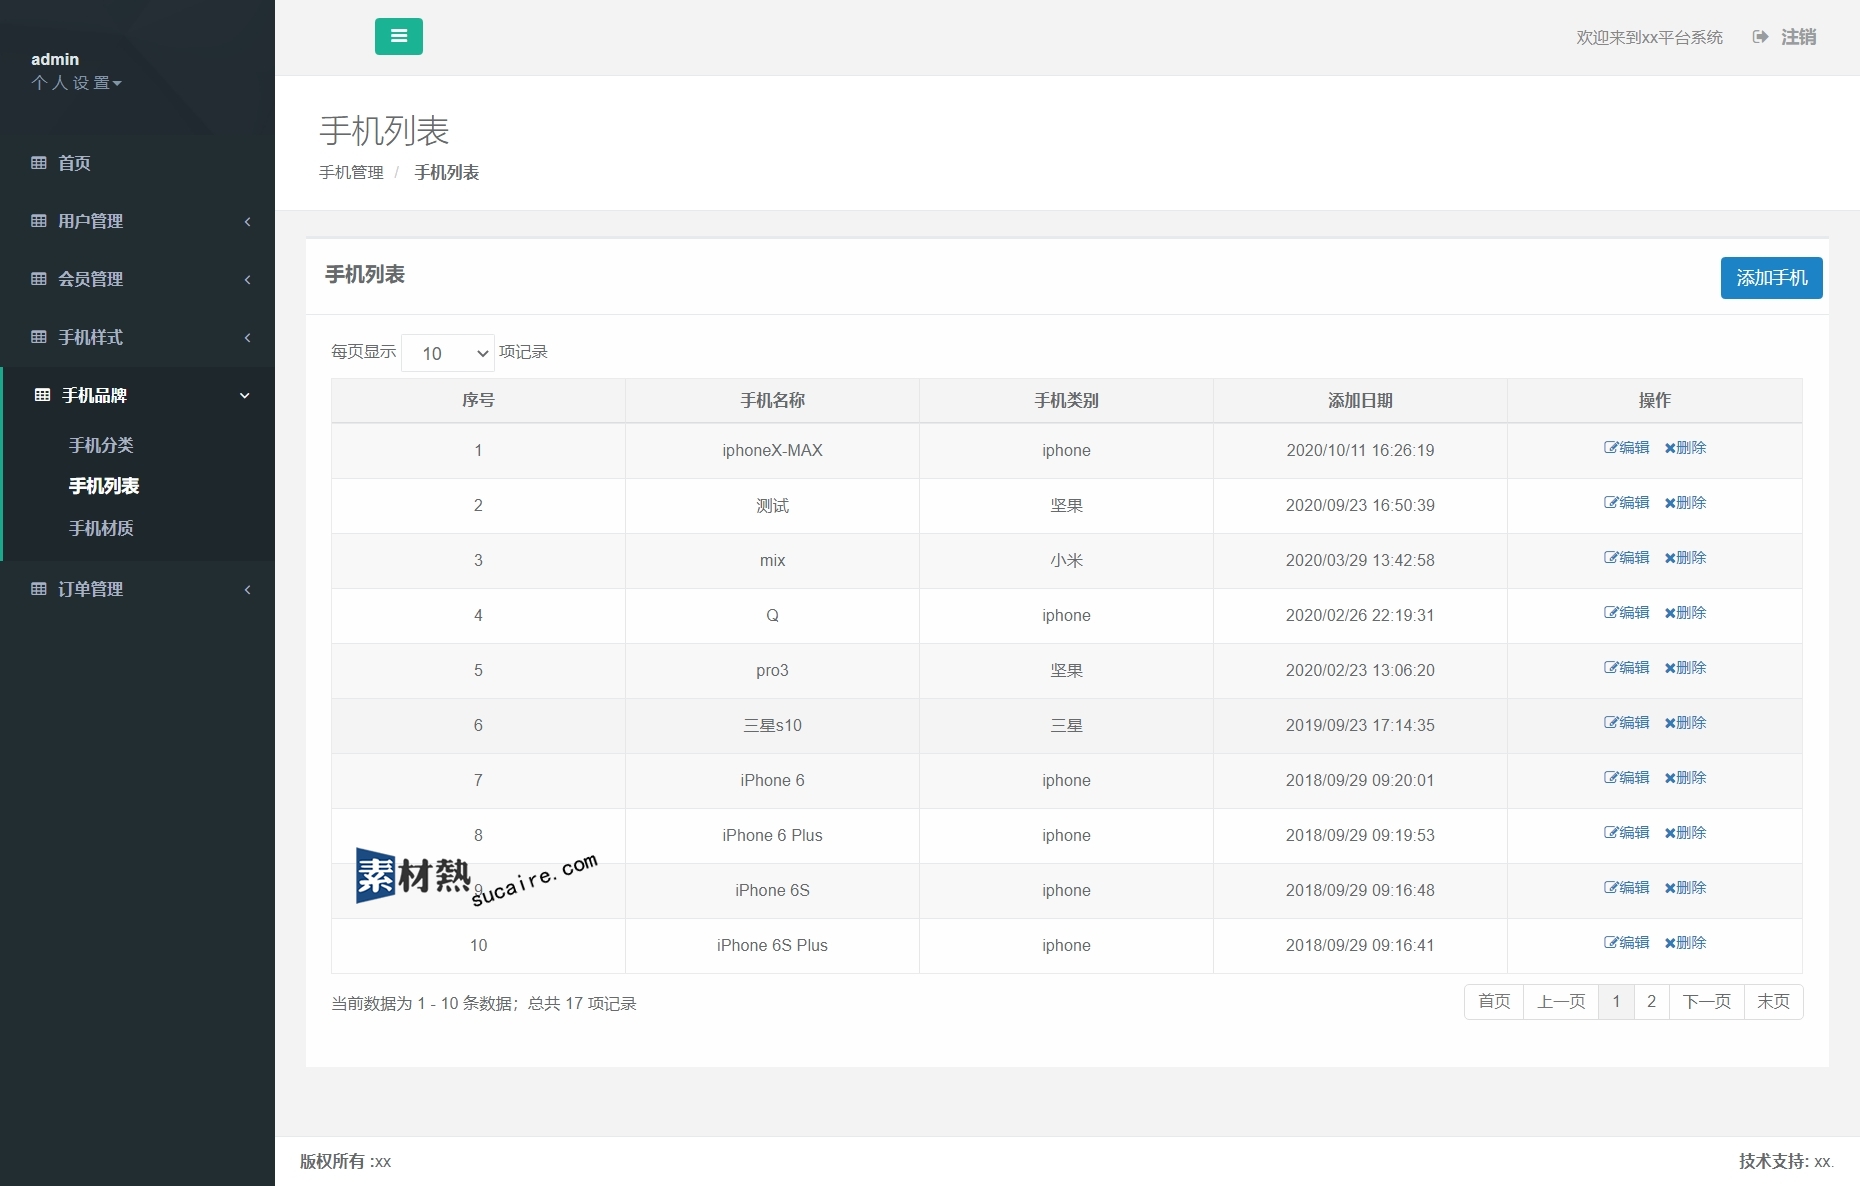Image resolution: width=1860 pixels, height=1186 pixels.
Task: Click the 添加手机 button
Action: pyautogui.click(x=1771, y=278)
